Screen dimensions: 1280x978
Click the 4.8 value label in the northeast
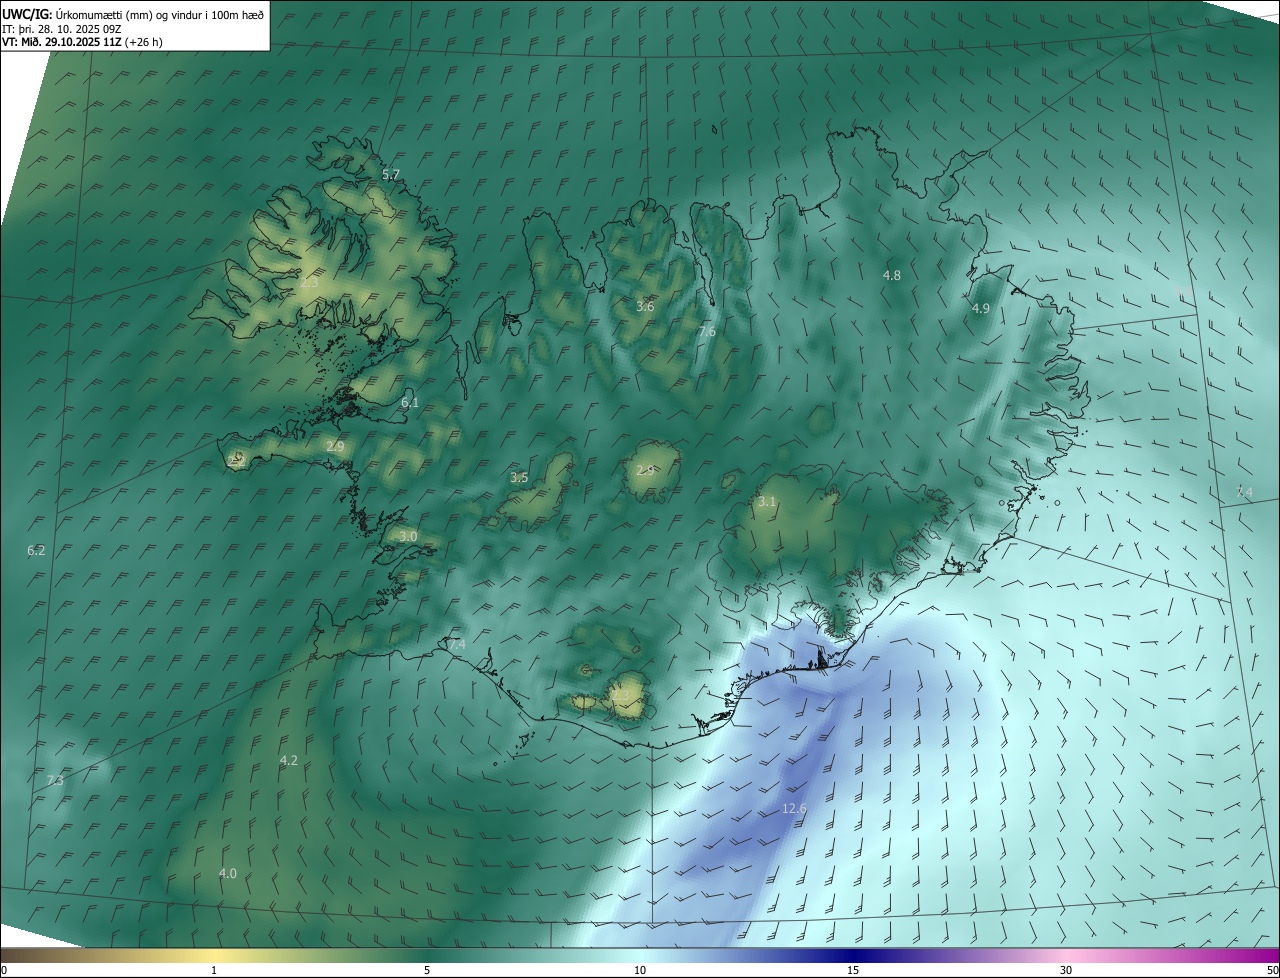pyautogui.click(x=892, y=275)
